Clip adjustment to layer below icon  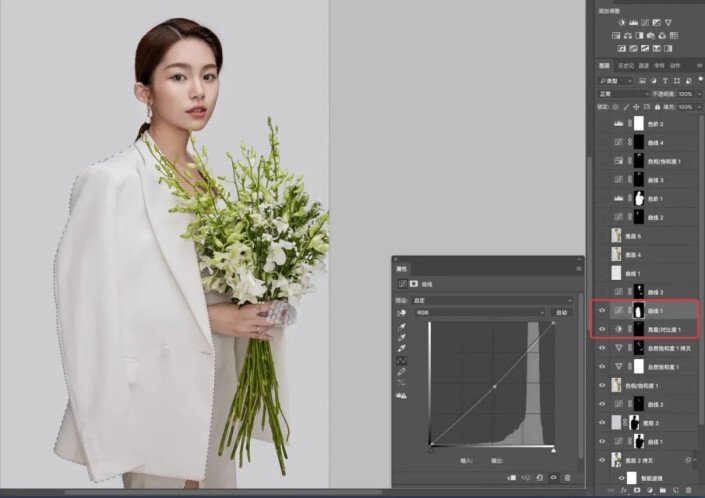click(x=512, y=478)
